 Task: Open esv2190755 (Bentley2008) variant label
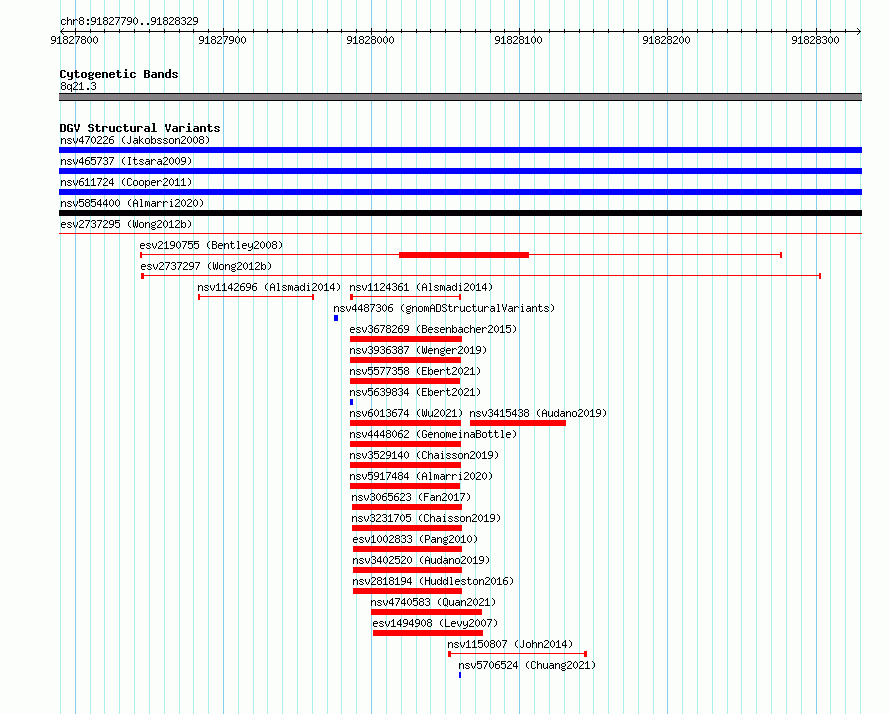(x=211, y=245)
